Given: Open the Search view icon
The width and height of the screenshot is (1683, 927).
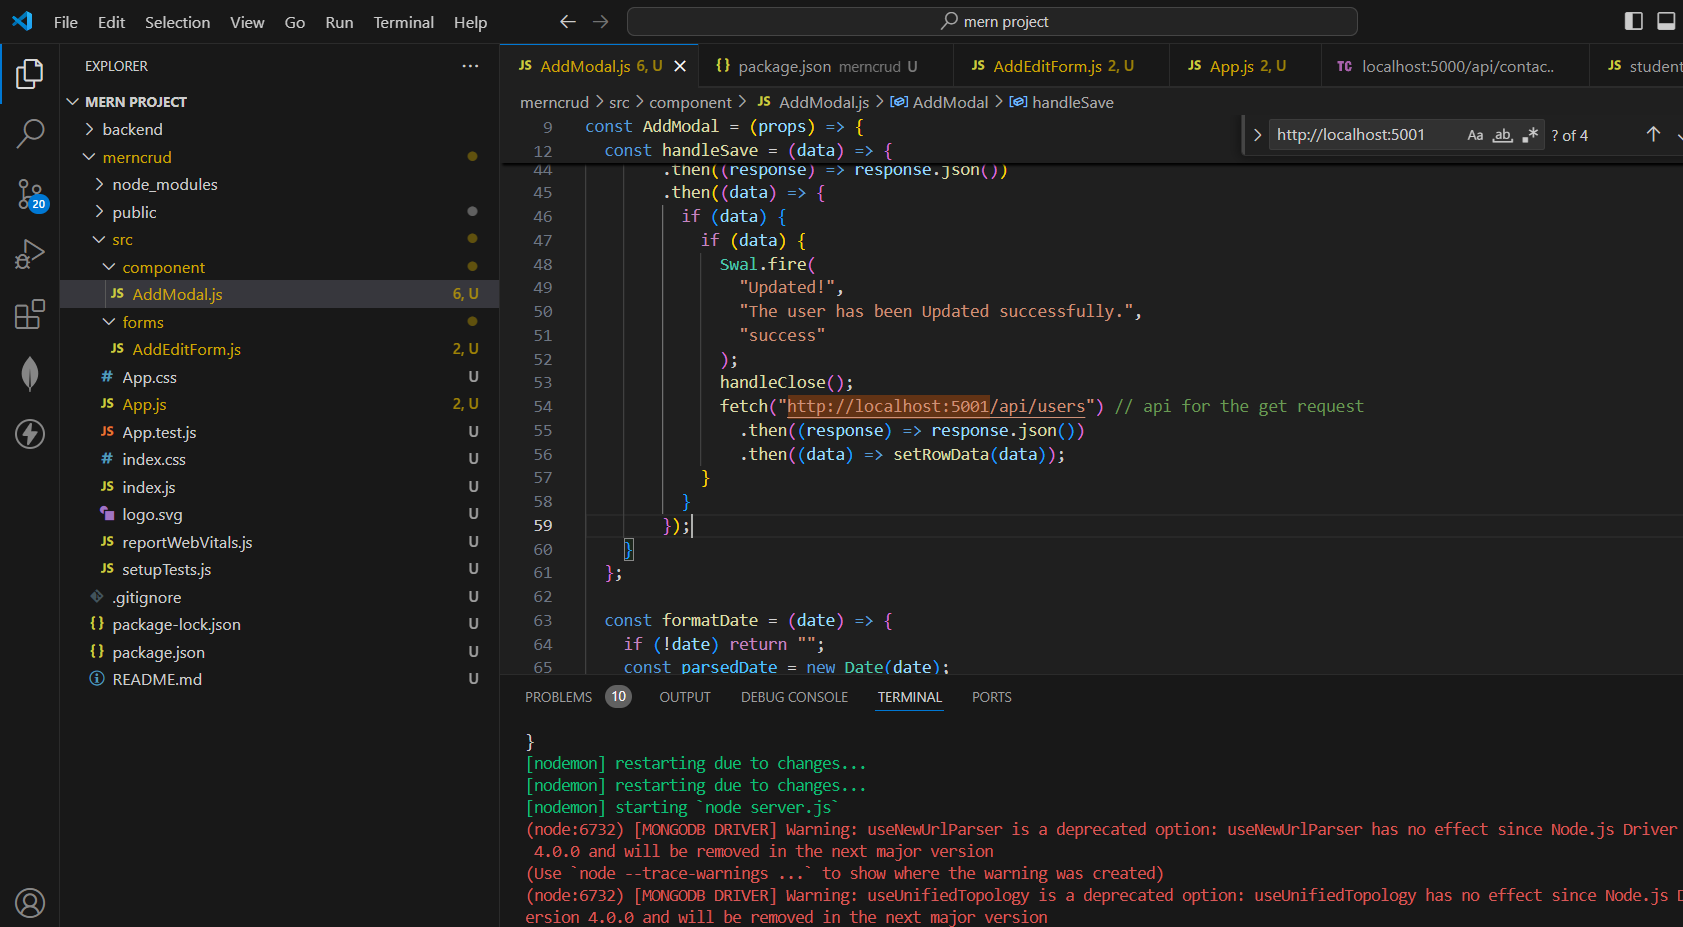Looking at the screenshot, I should [30, 133].
